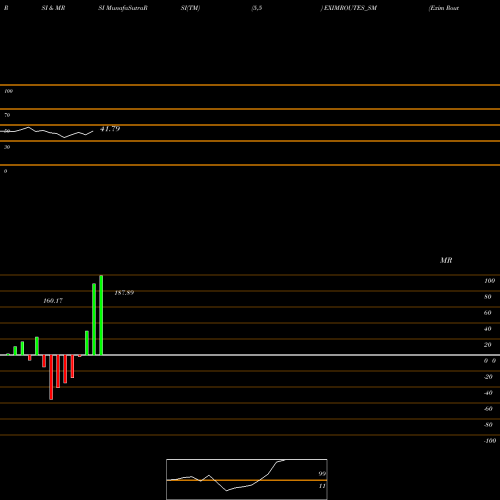Viewport: 500px width, 500px height.
Task: Click the longest red MR bar
Action: tap(51, 377)
